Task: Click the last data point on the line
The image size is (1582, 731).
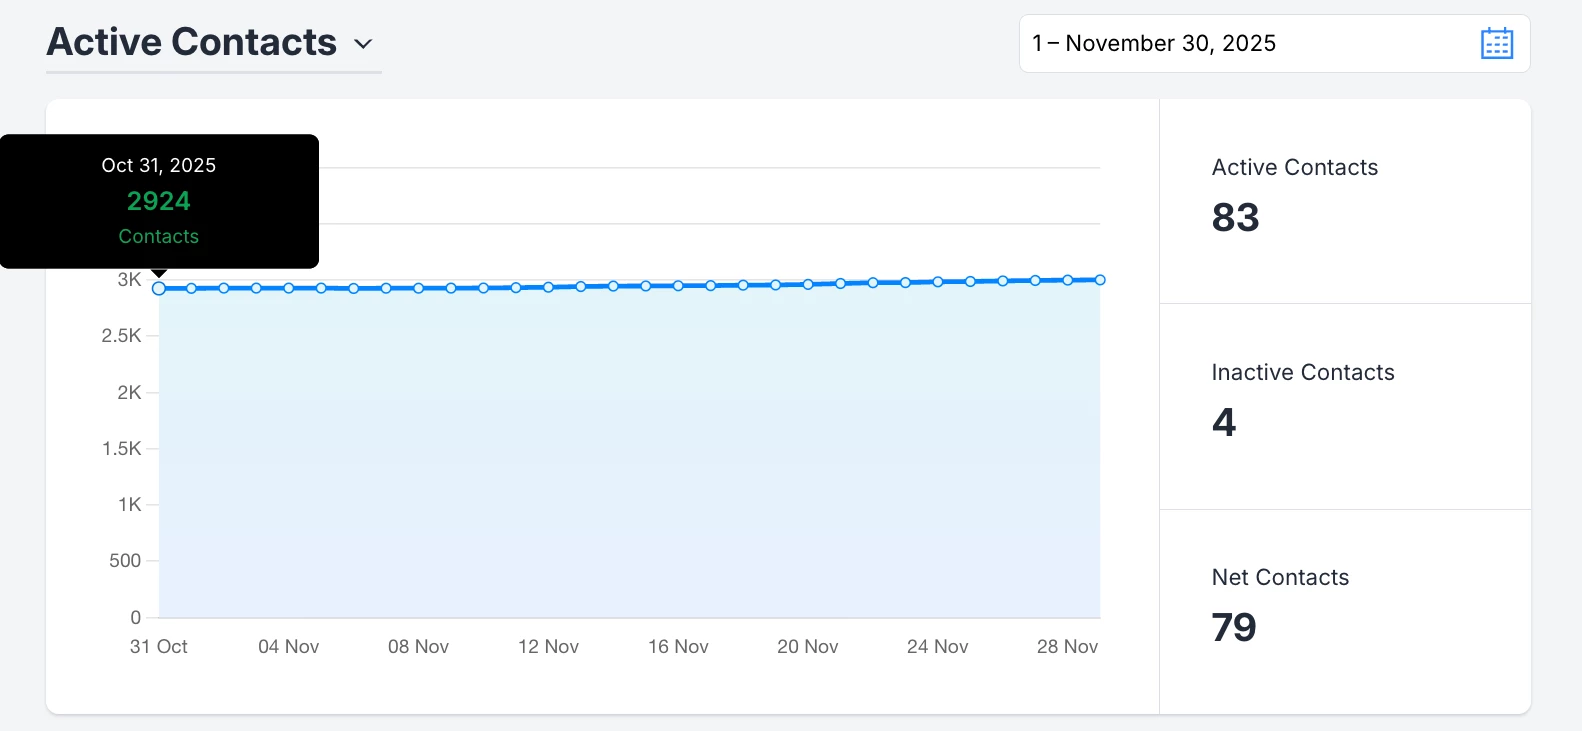Action: (x=1100, y=280)
